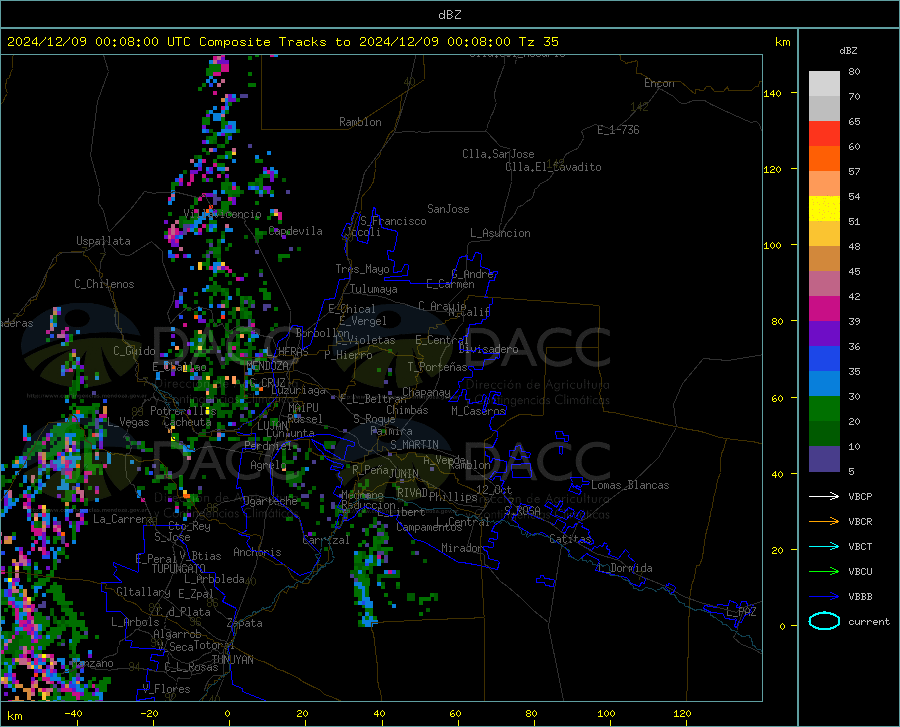Image resolution: width=900 pixels, height=727 pixels.
Task: Click the C_Chilenos label on map
Action: [x=104, y=284]
